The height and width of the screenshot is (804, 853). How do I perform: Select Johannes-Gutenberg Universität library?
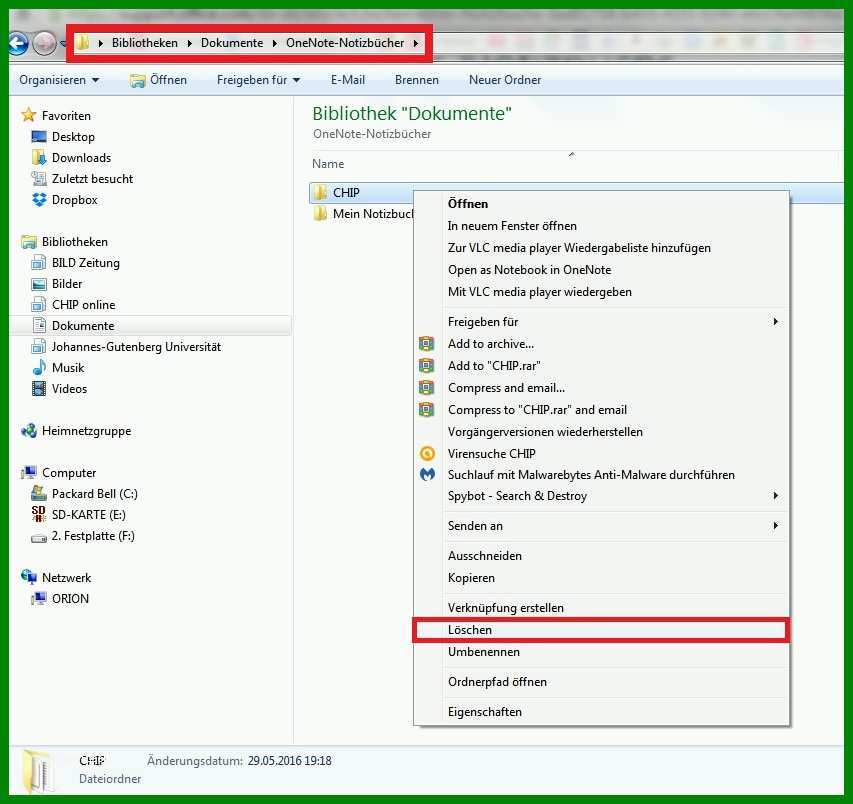point(136,347)
